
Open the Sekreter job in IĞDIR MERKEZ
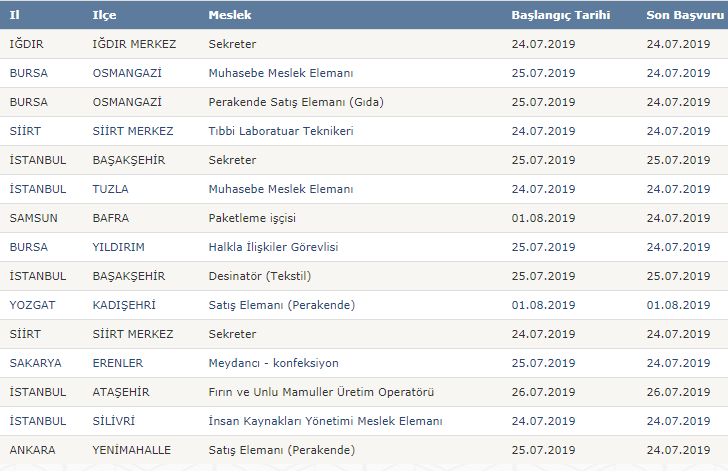click(x=232, y=44)
